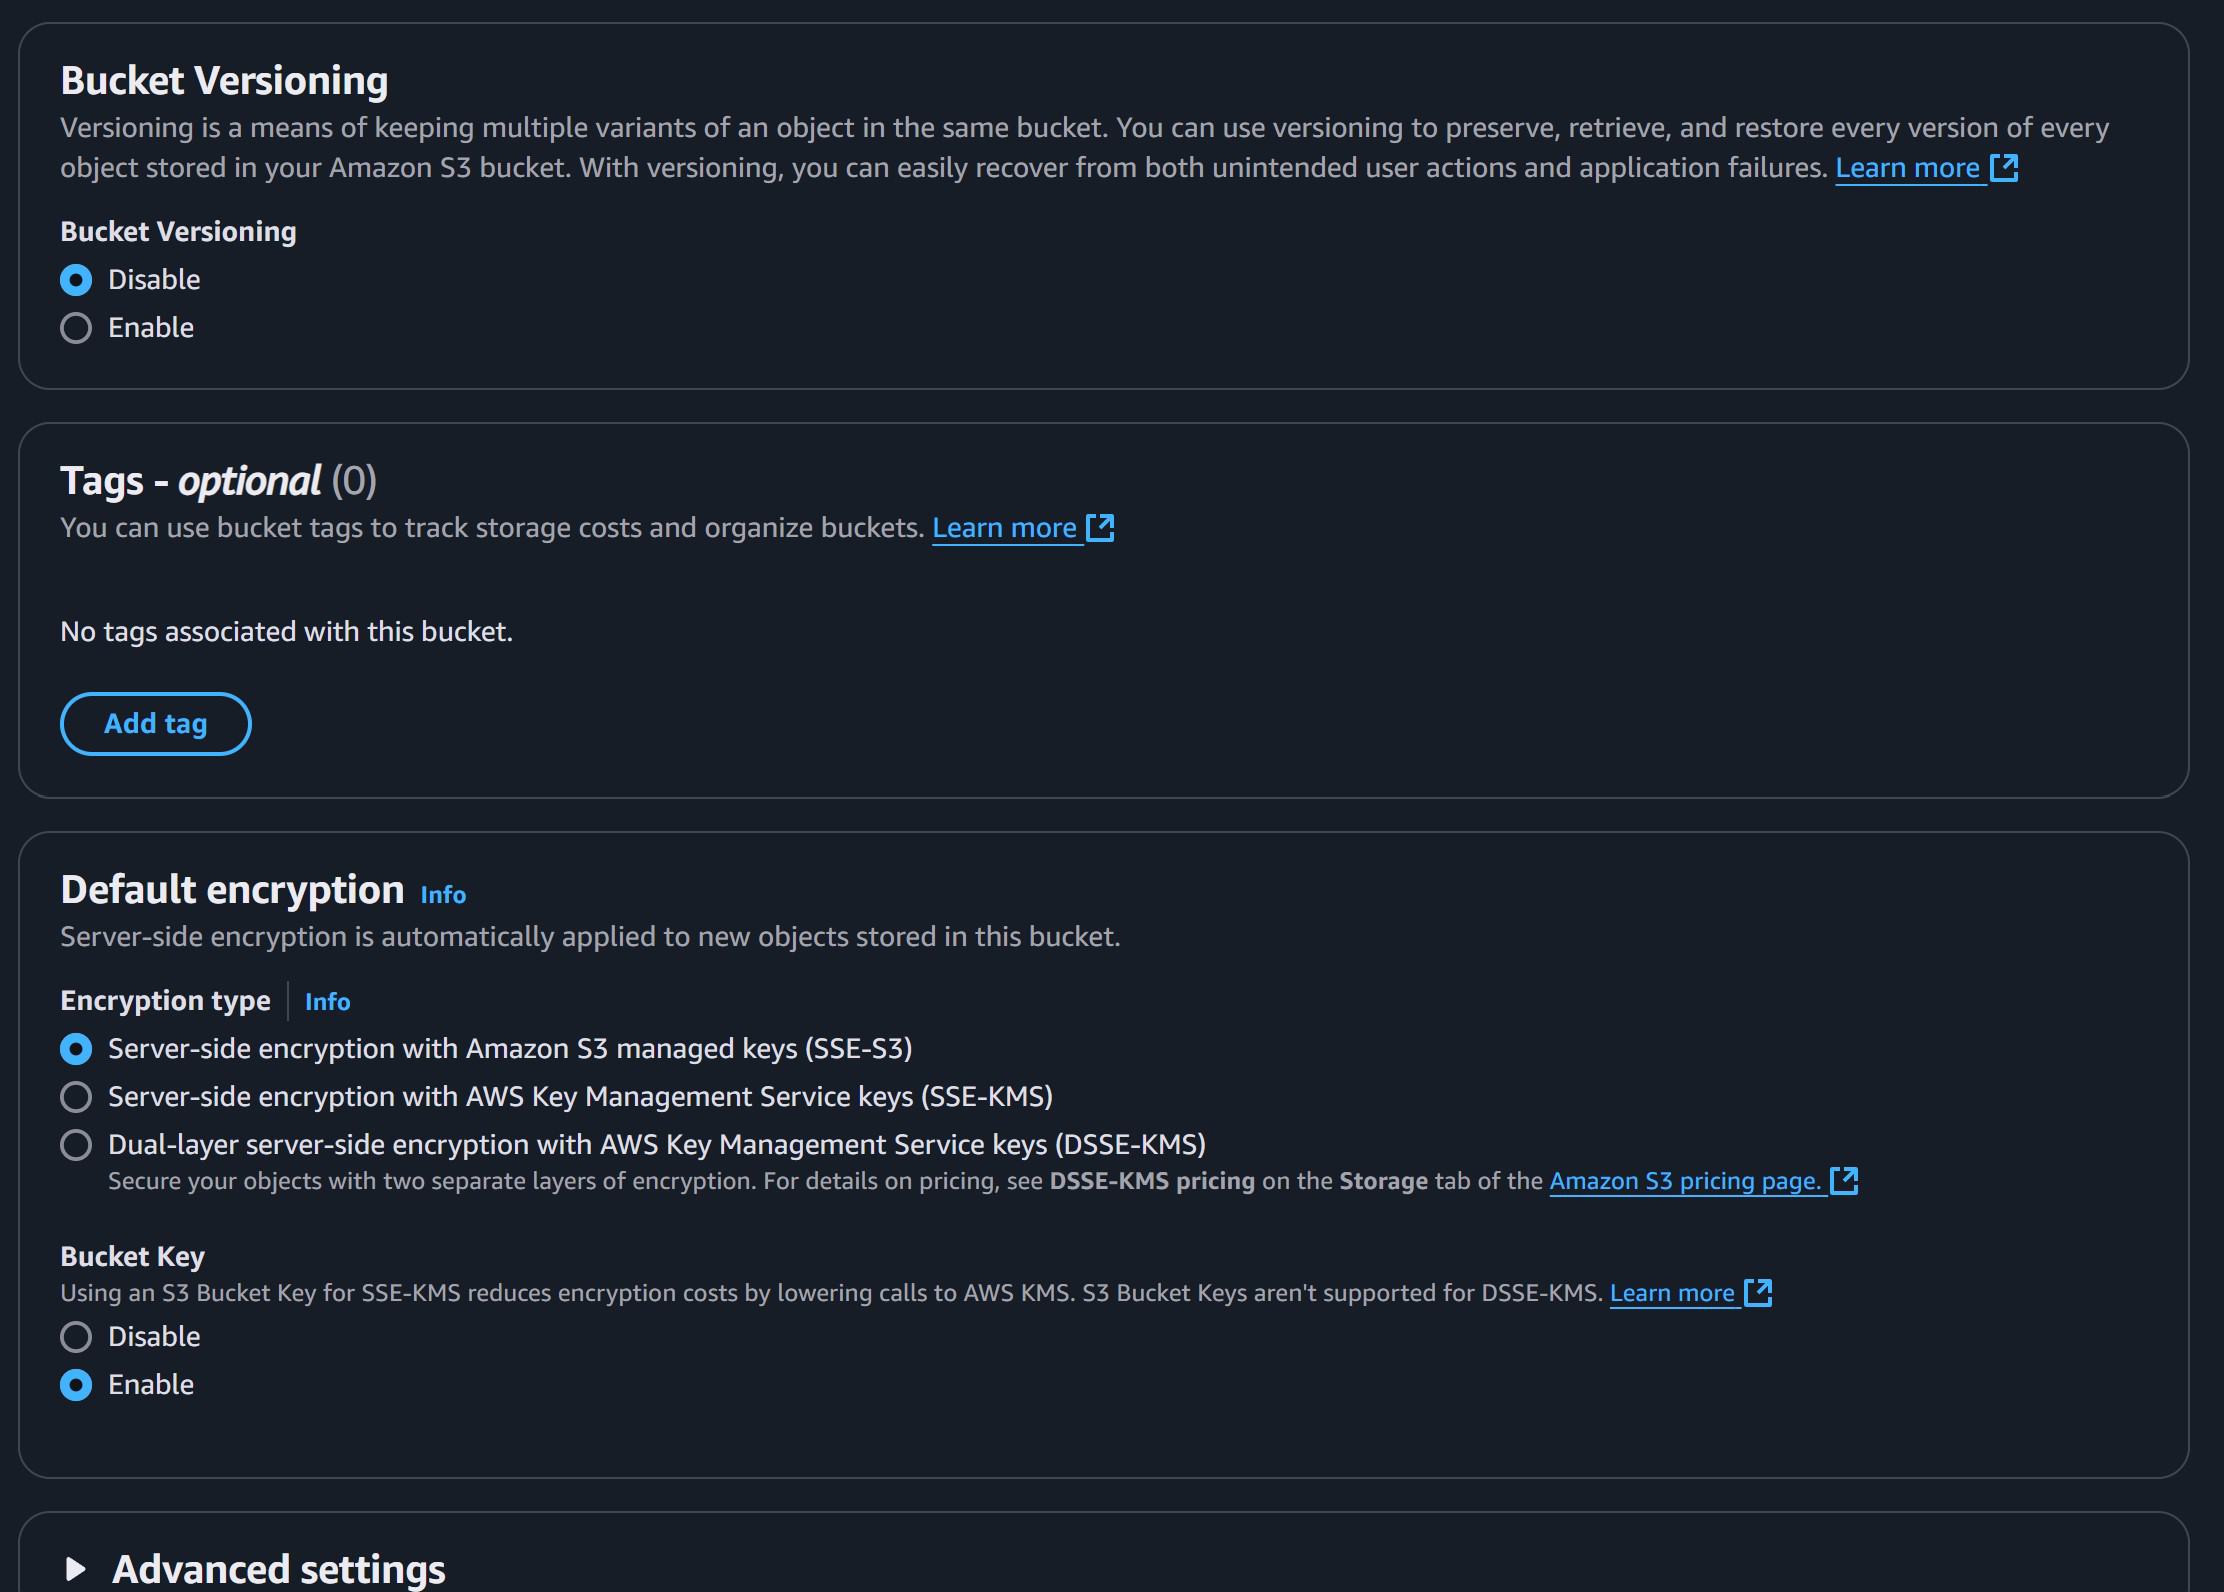Screen dimensions: 2224x1592
Task: Choose SSE-S3 managed keys encryption option
Action: click(x=76, y=1049)
